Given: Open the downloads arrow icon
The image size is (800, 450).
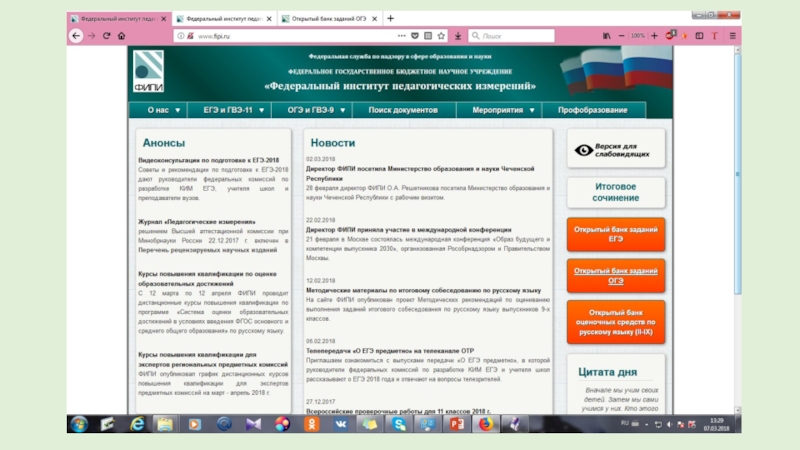Looking at the screenshot, I should [458, 36].
